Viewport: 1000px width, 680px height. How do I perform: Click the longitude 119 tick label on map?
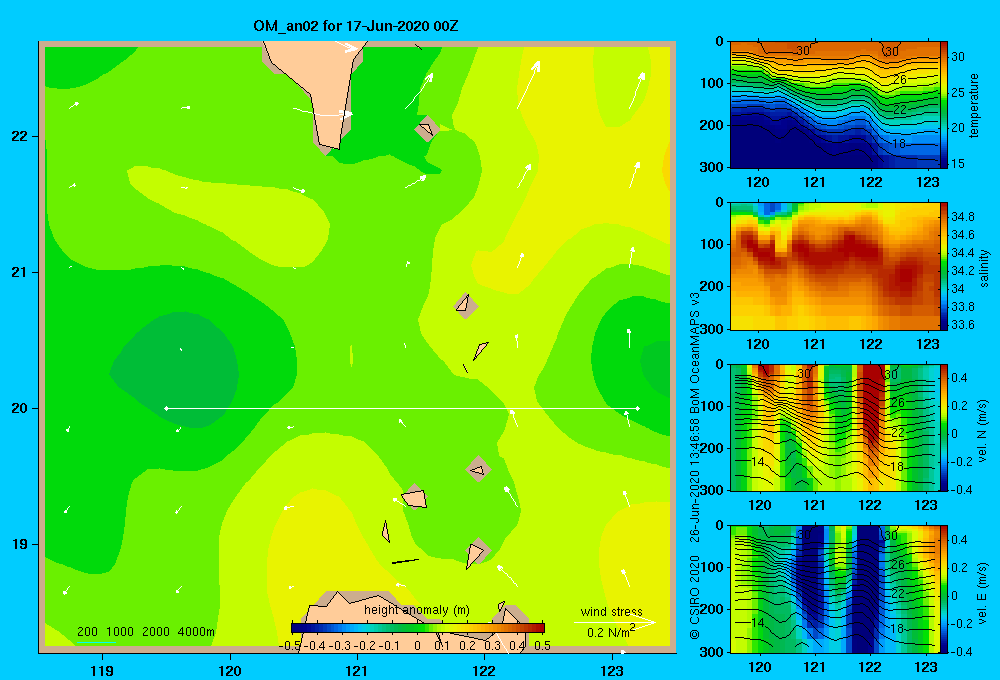(x=102, y=670)
